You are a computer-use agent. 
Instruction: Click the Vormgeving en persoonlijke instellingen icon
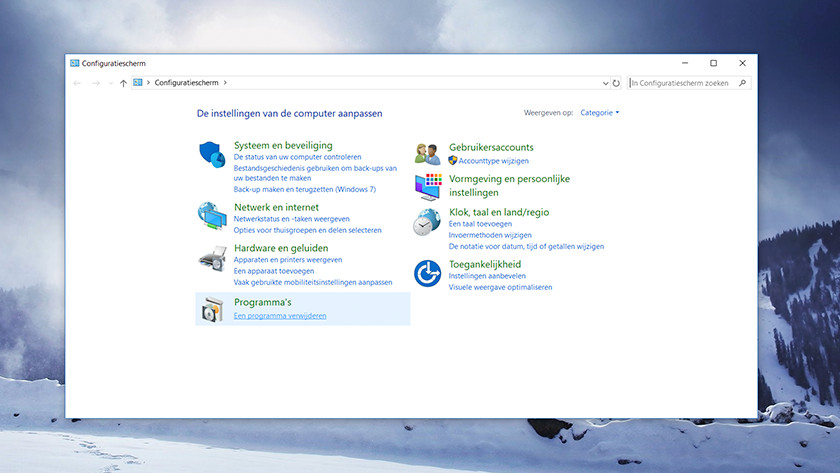(427, 186)
